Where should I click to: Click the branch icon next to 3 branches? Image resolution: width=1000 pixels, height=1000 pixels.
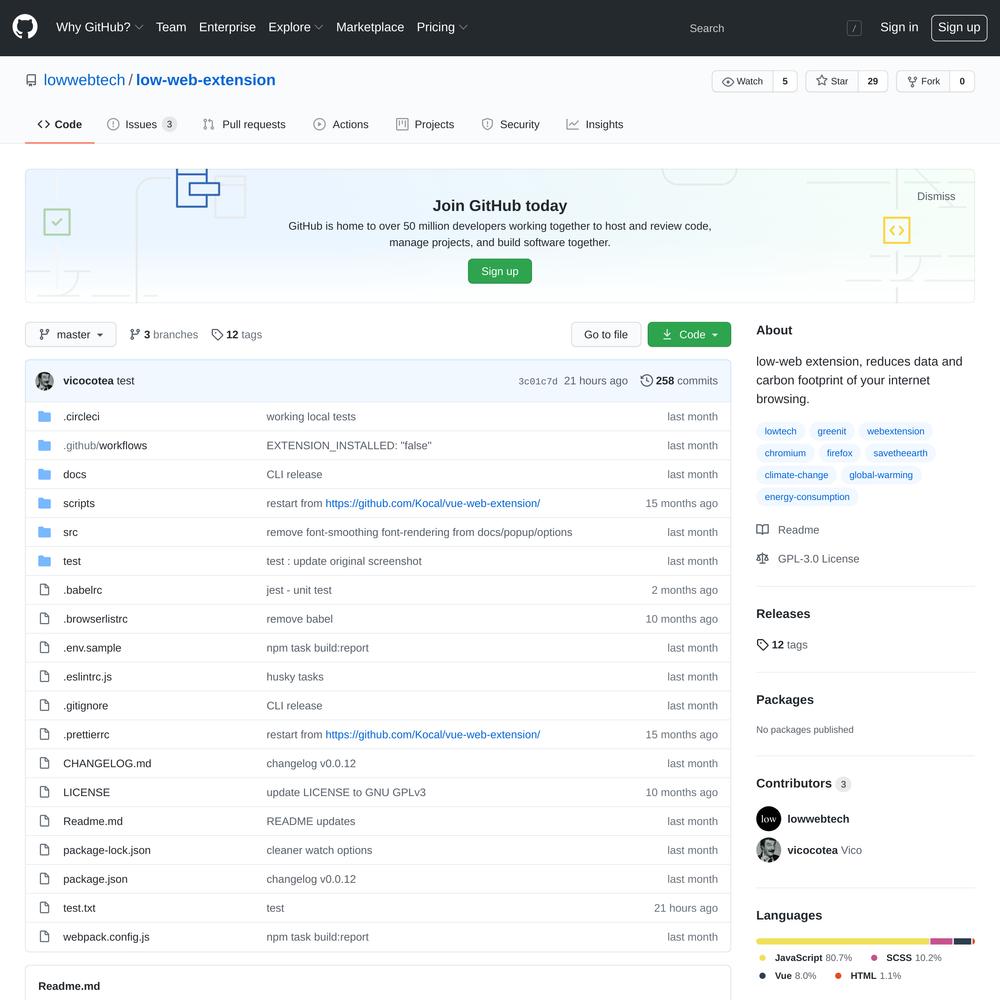tap(135, 335)
